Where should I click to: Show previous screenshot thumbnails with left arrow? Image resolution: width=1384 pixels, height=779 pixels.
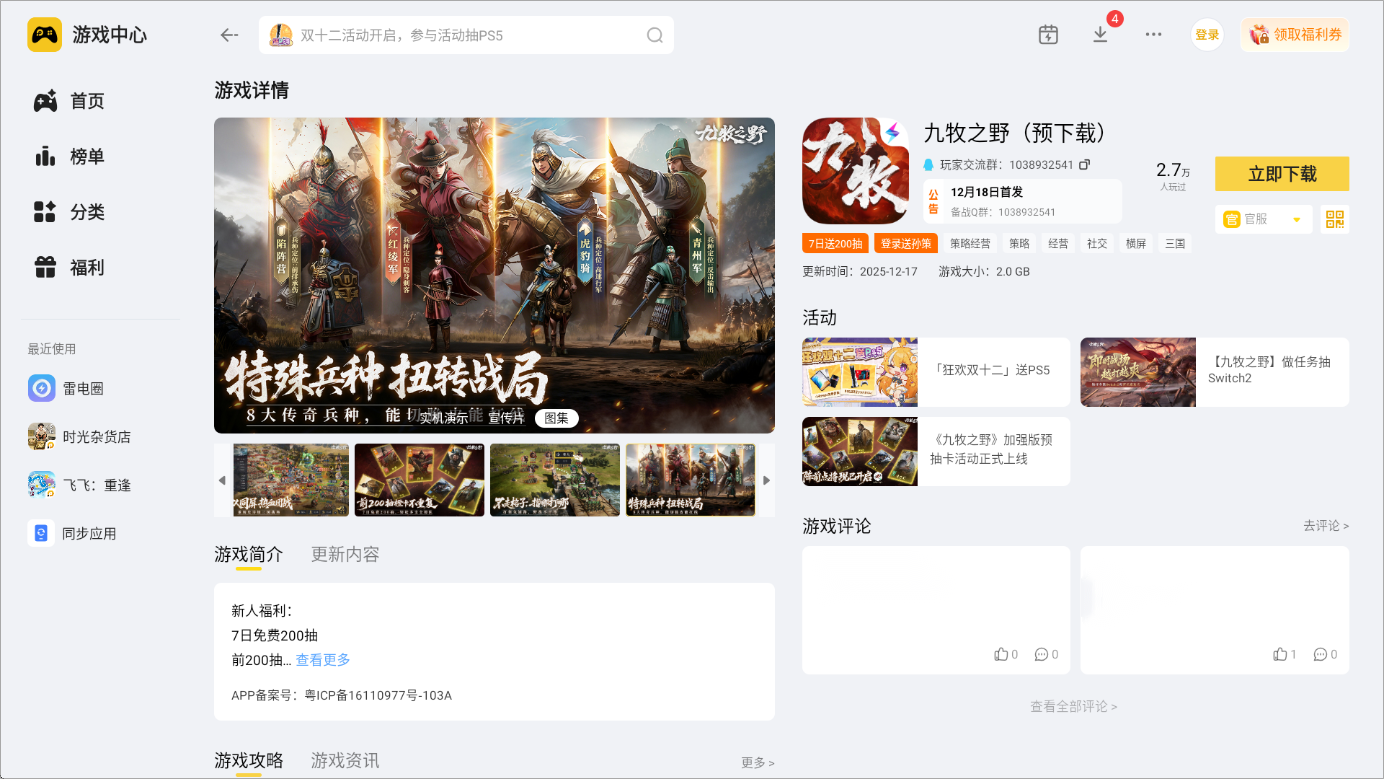point(222,480)
